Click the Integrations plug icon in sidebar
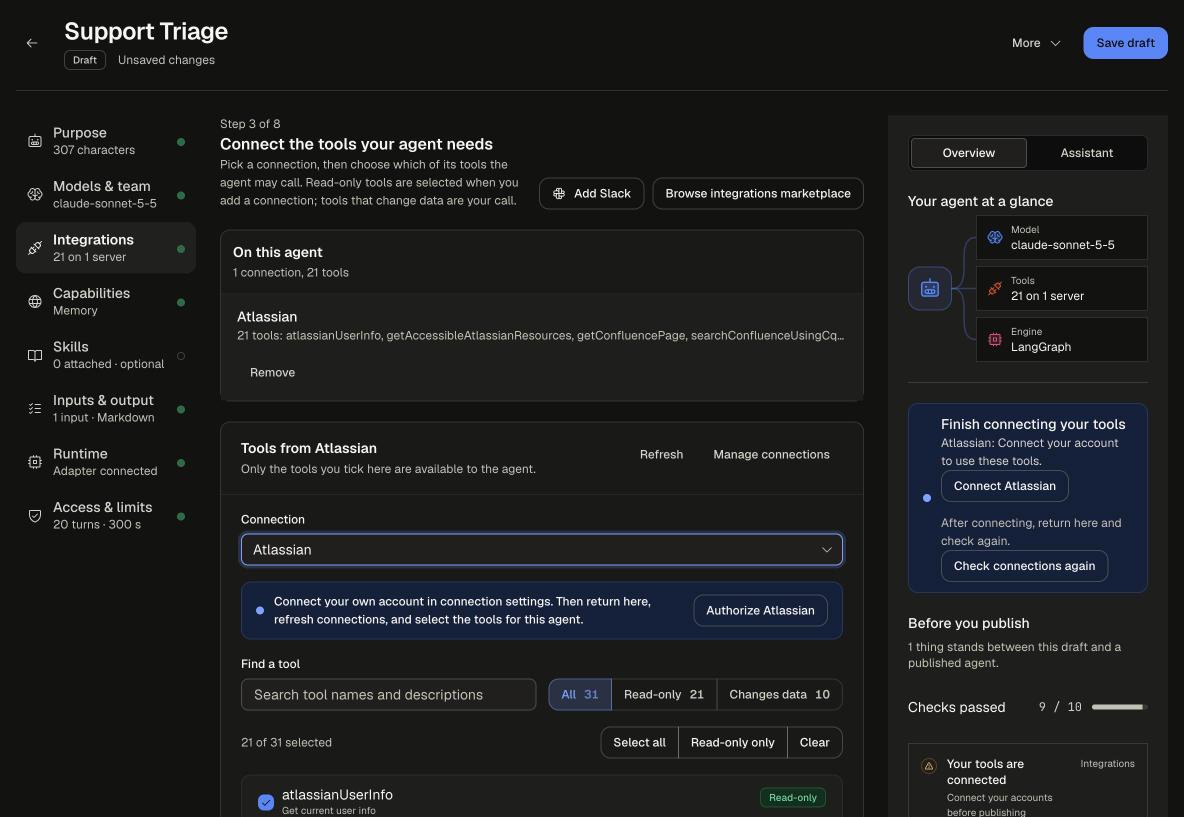The width and height of the screenshot is (1184, 817). pyautogui.click(x=35, y=248)
